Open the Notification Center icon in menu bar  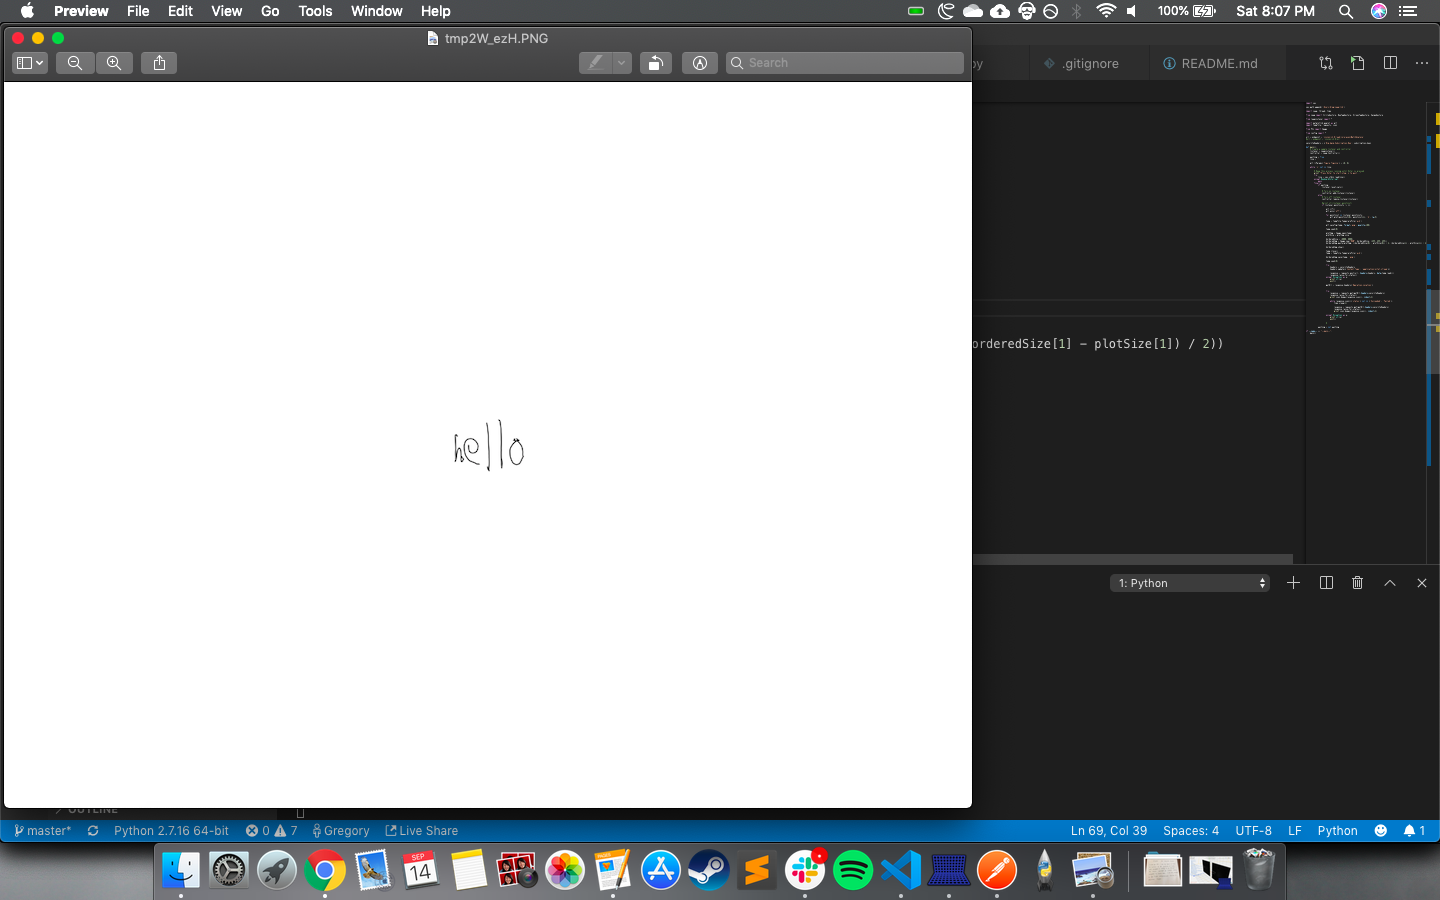1409,11
